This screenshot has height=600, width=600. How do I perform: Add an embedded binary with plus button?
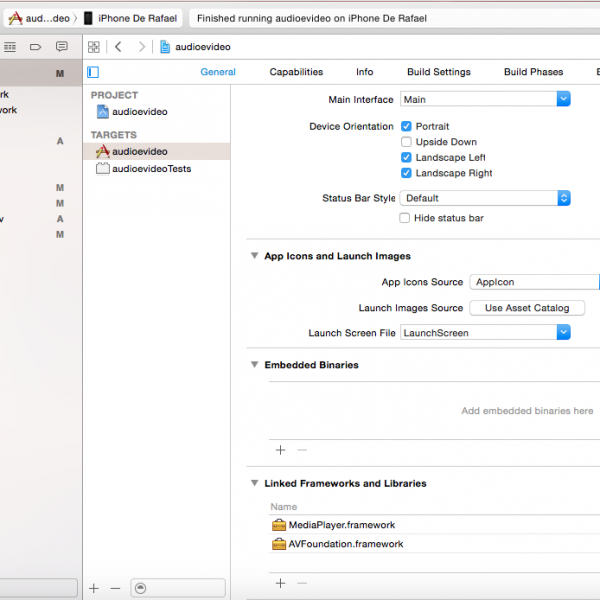coord(280,450)
